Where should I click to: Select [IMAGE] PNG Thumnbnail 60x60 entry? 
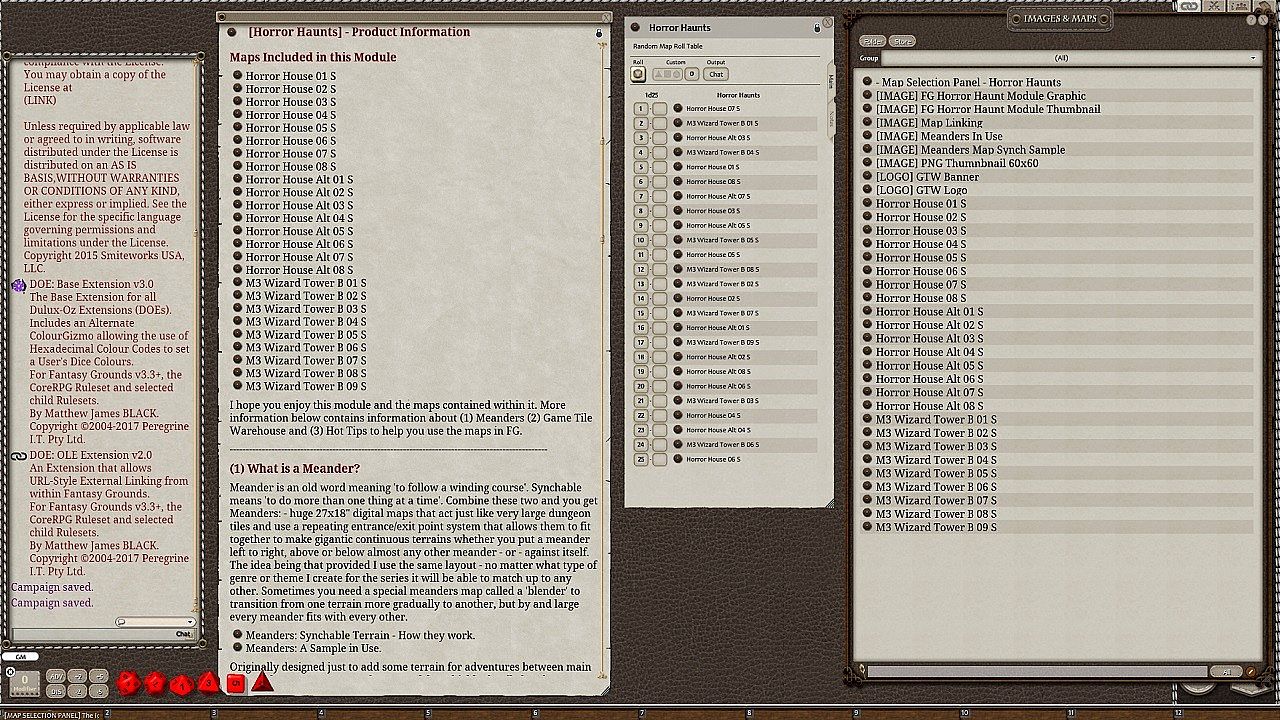(957, 163)
